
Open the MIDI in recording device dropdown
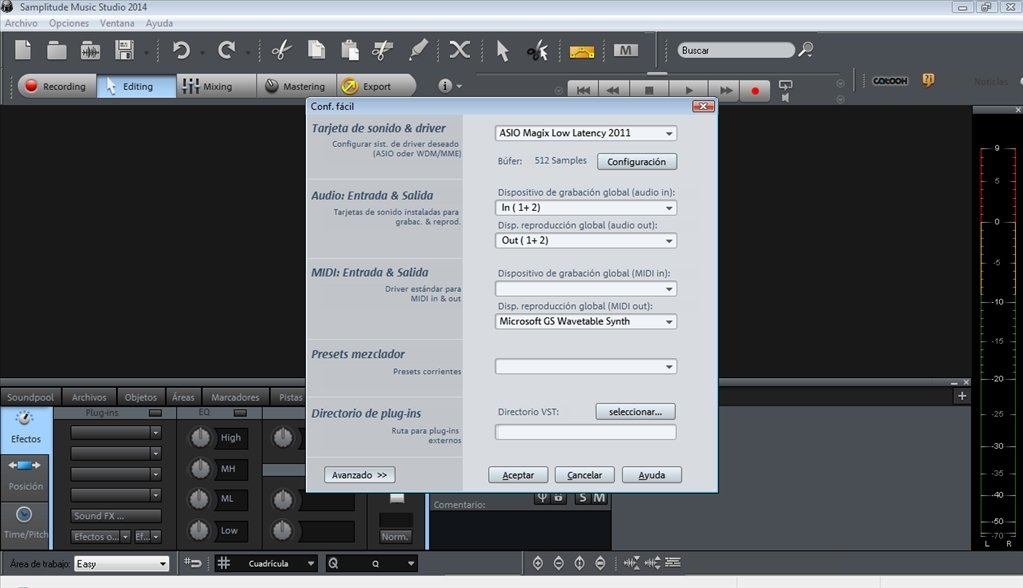585,288
